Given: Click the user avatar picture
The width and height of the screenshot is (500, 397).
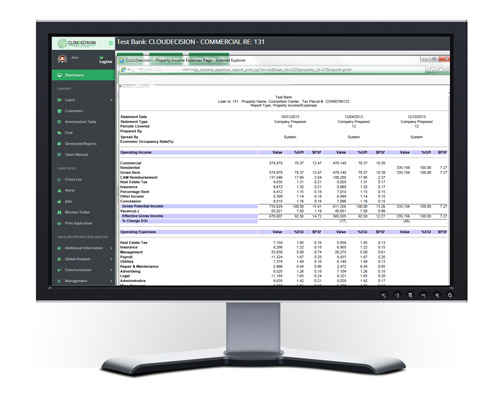Looking at the screenshot, I should coord(62,59).
